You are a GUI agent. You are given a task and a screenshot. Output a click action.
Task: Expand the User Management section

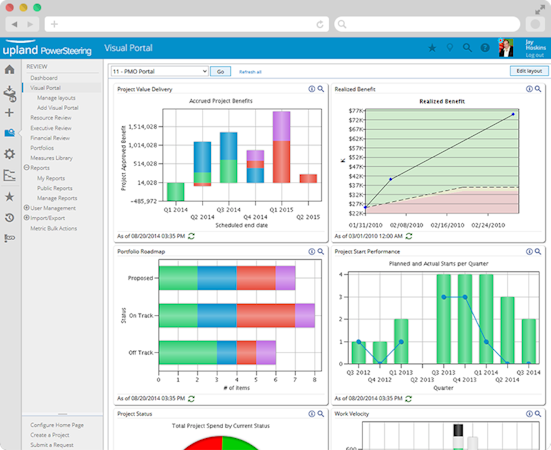[26, 208]
